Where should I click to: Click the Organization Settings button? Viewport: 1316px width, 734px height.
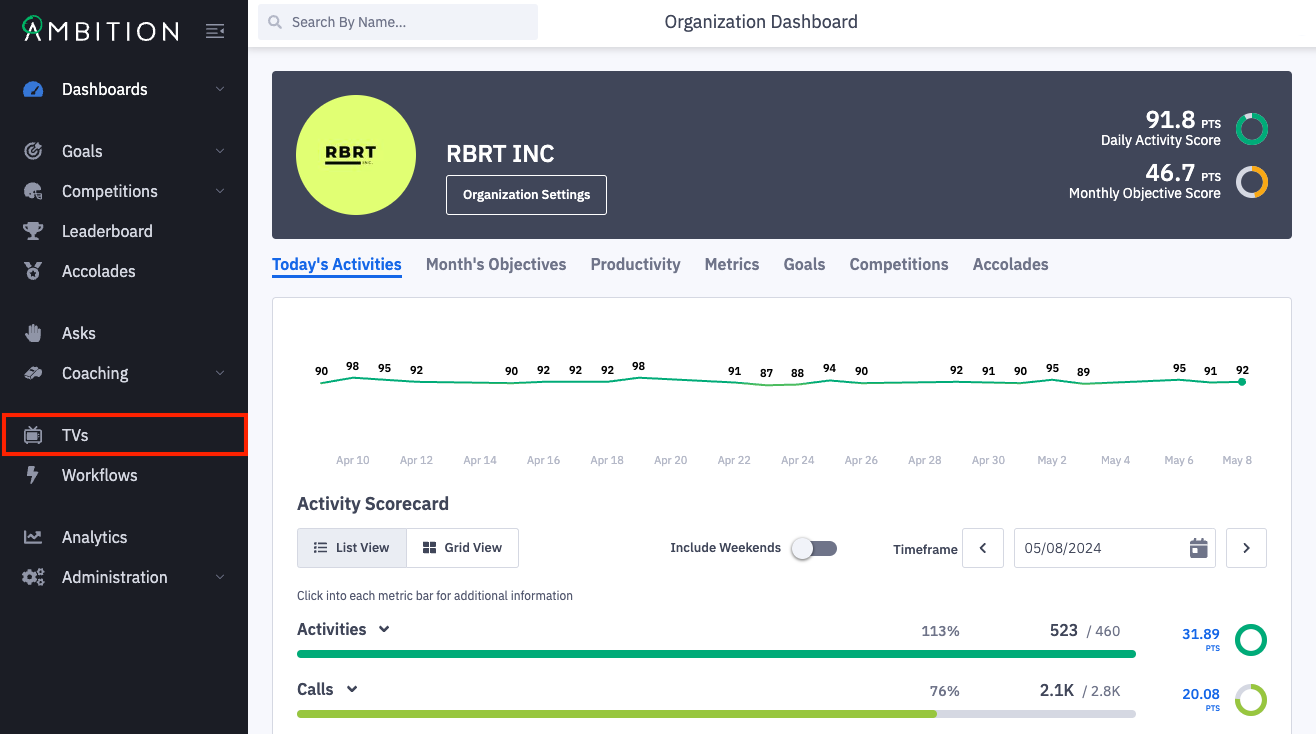tap(526, 195)
